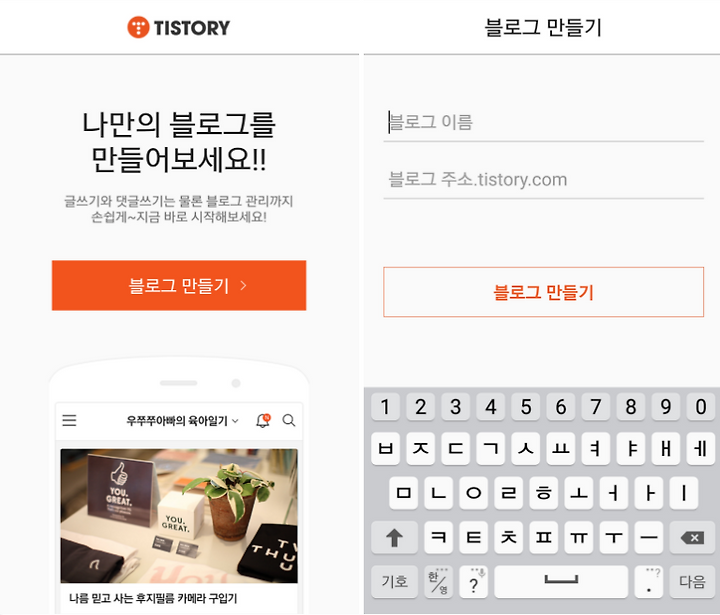Click the orange 블로그 만들기 button with chevron
Screen dimensions: 720x615
pos(179,286)
